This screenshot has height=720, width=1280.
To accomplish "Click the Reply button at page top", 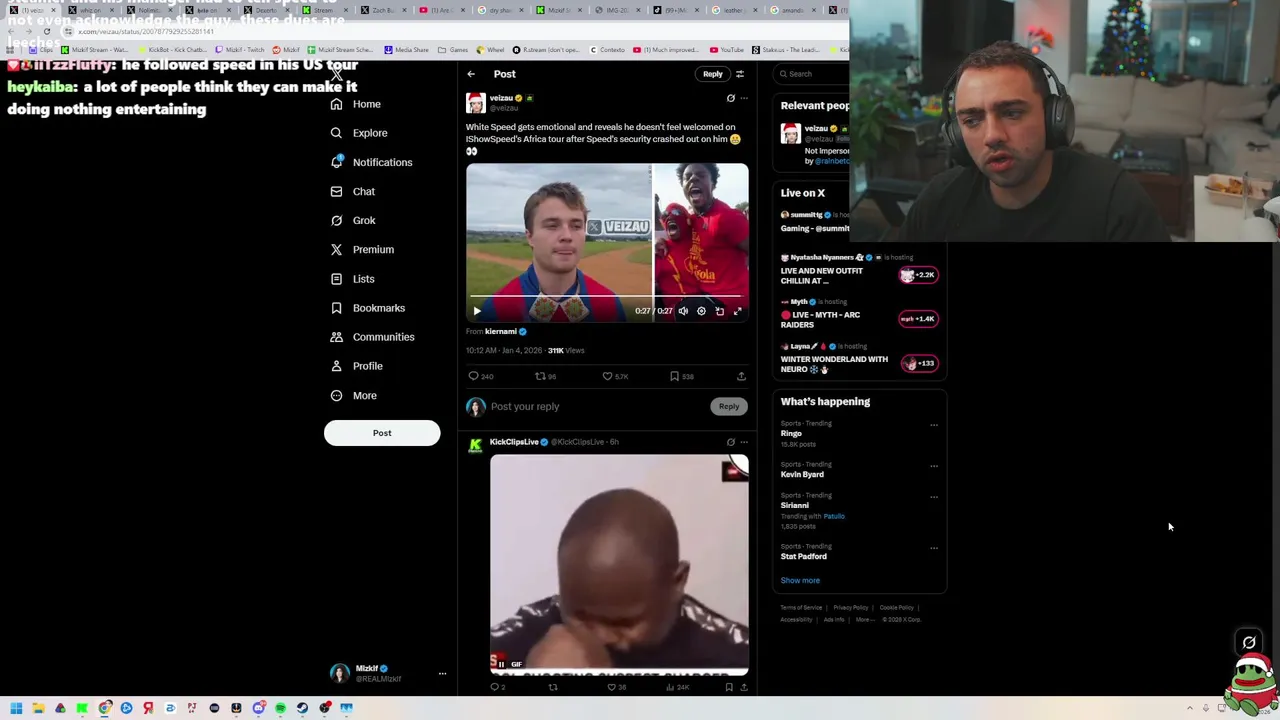I will (712, 74).
